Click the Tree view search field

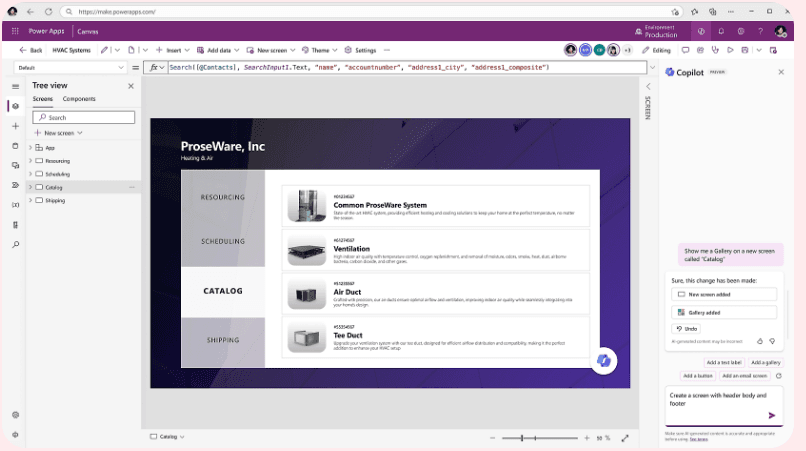pyautogui.click(x=83, y=117)
